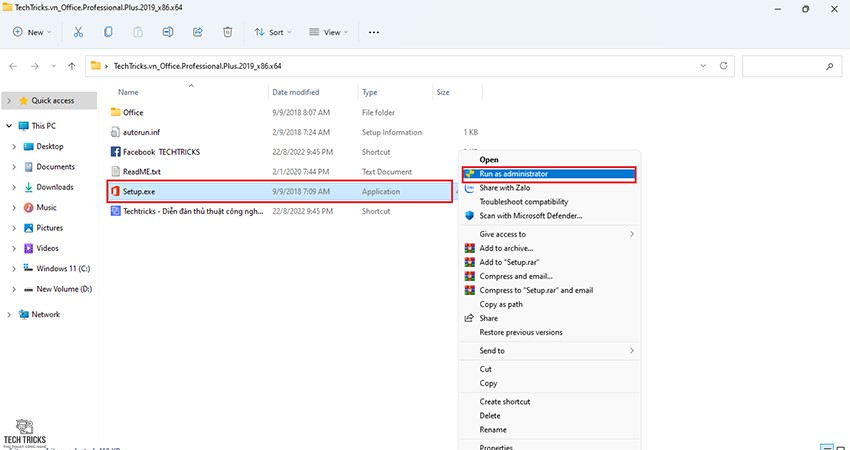Select the Facebook TECHTRICKS shortcut icon

coord(115,152)
